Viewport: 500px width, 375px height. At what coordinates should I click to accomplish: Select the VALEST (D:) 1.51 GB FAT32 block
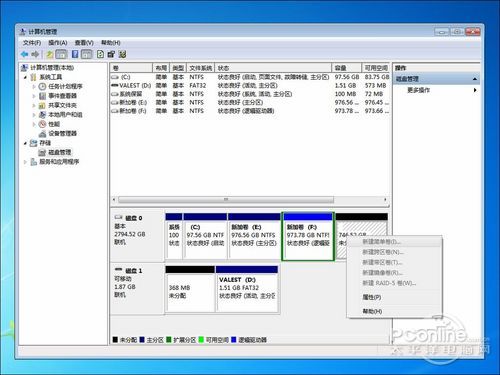(x=247, y=289)
